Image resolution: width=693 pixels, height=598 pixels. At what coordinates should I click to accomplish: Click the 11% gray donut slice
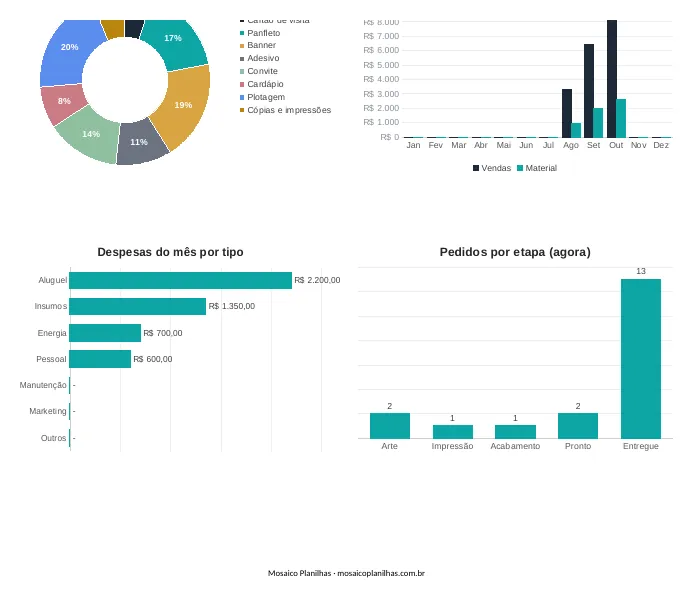coord(141,144)
